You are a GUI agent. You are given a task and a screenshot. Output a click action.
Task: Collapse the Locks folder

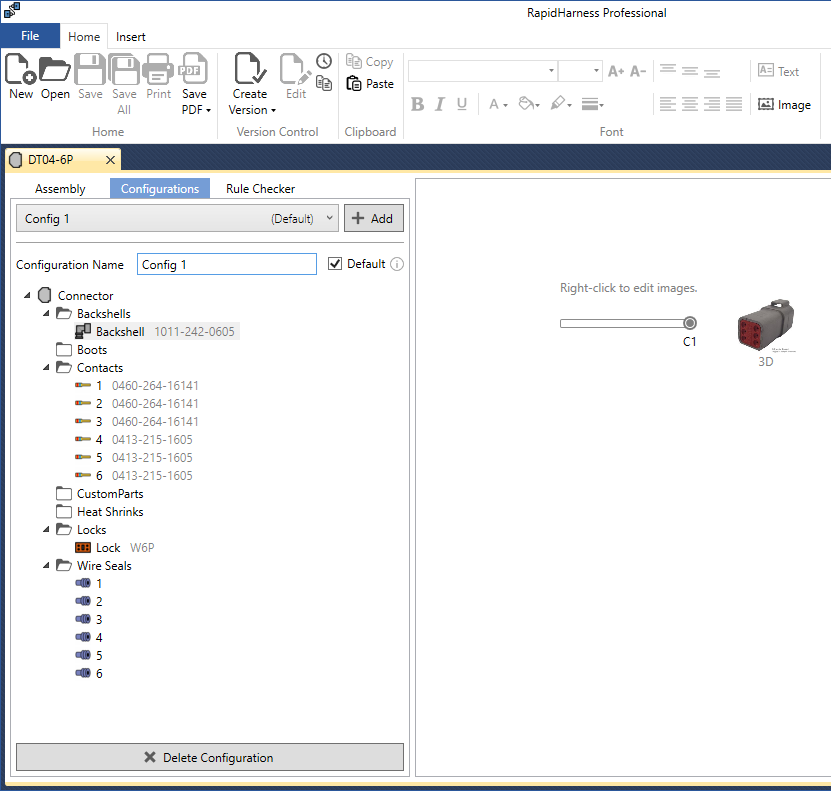pyautogui.click(x=46, y=529)
